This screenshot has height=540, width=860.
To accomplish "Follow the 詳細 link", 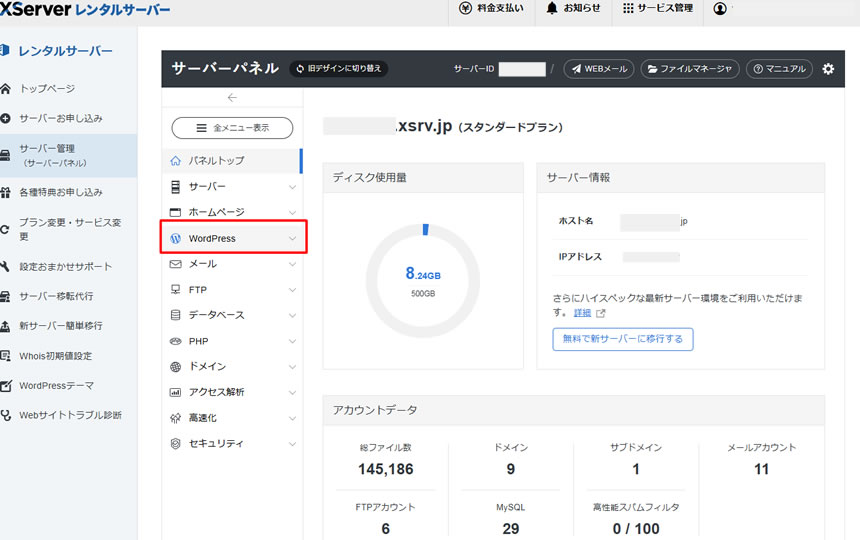I will [582, 313].
